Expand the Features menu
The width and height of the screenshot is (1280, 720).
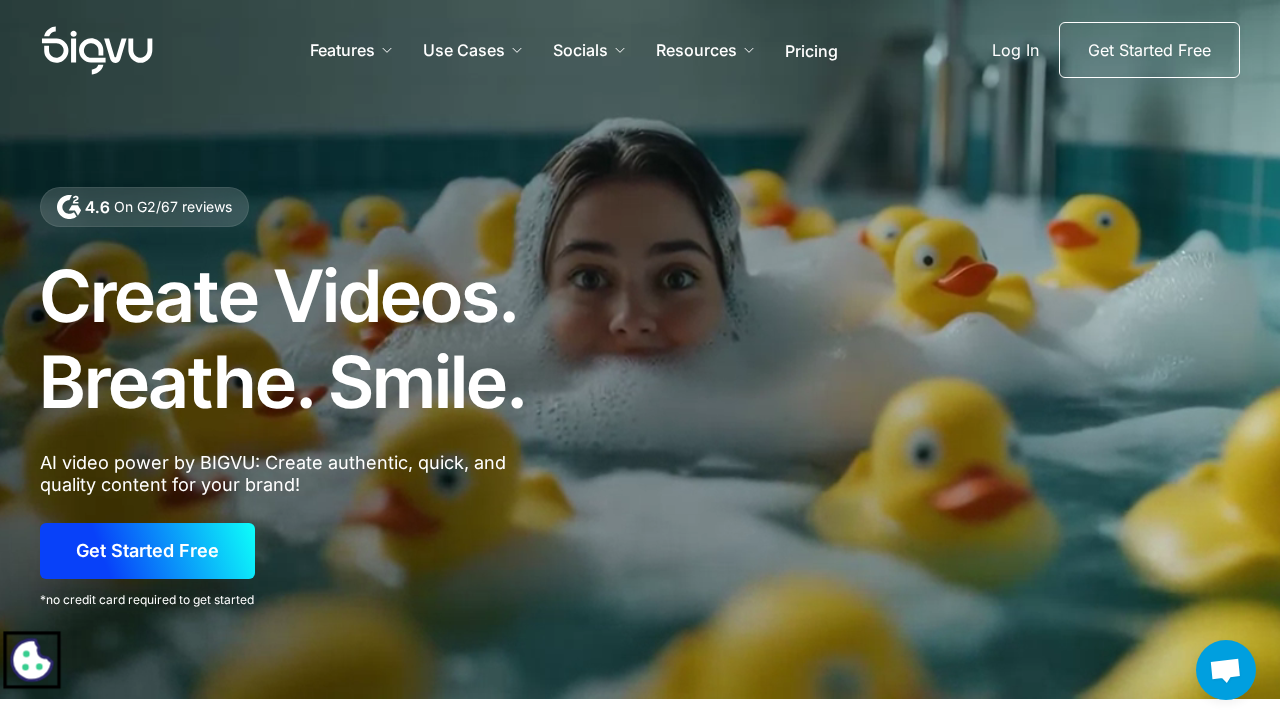342,49
